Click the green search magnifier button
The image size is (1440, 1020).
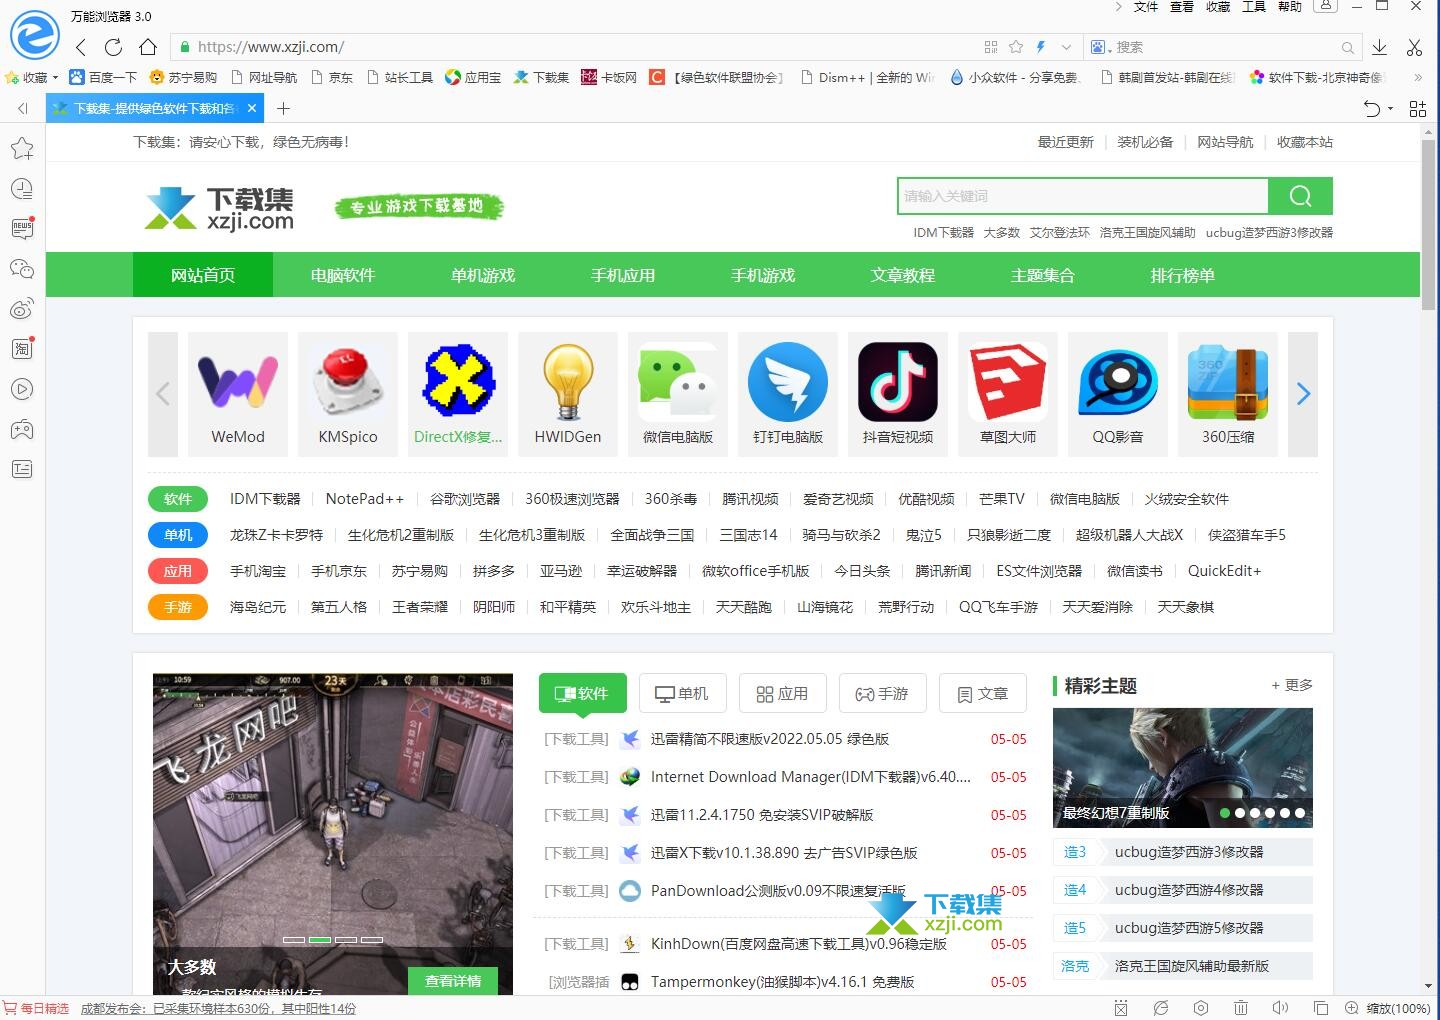[1299, 196]
